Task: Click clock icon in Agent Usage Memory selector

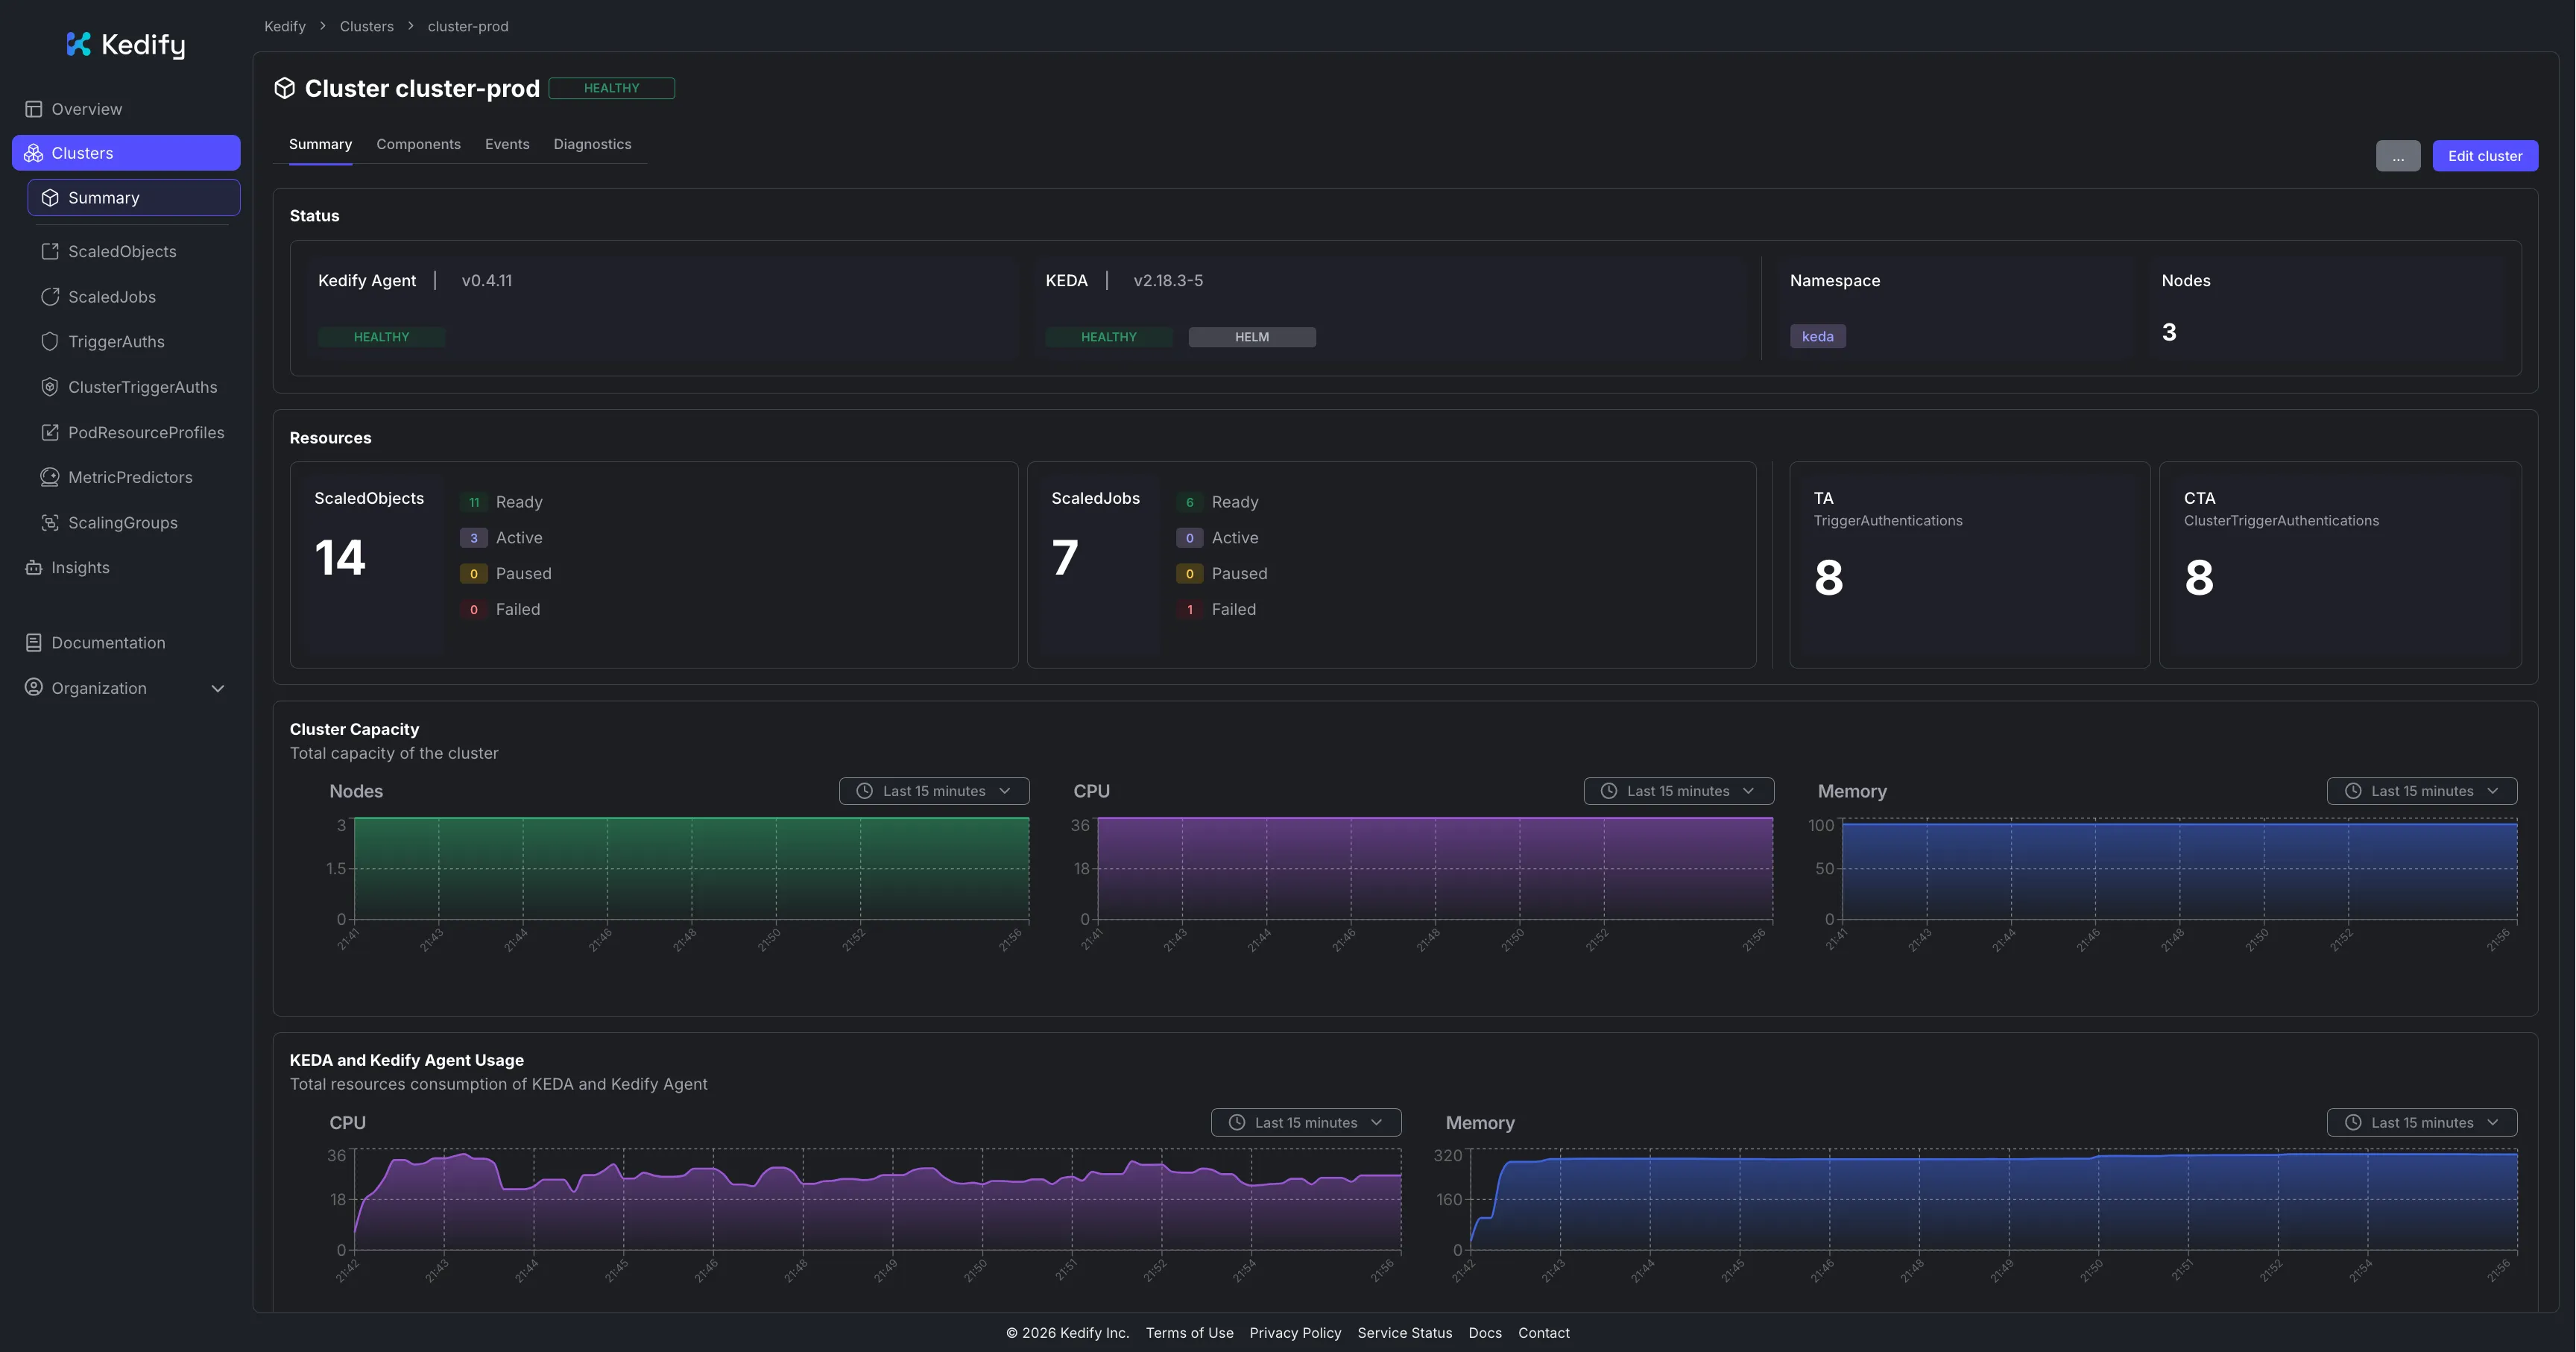Action: coord(2353,1123)
